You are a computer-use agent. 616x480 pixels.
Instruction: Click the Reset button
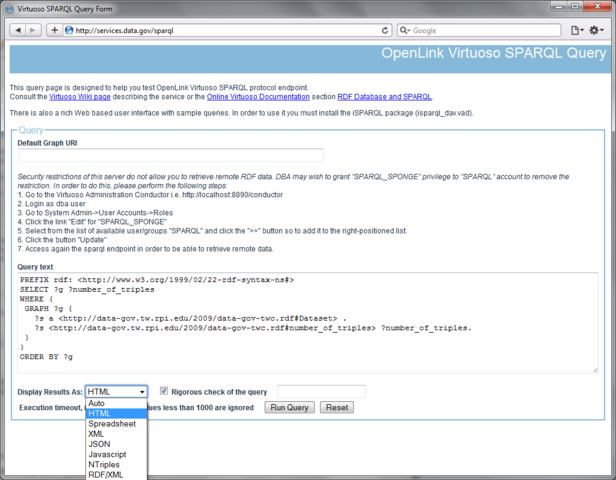(337, 408)
